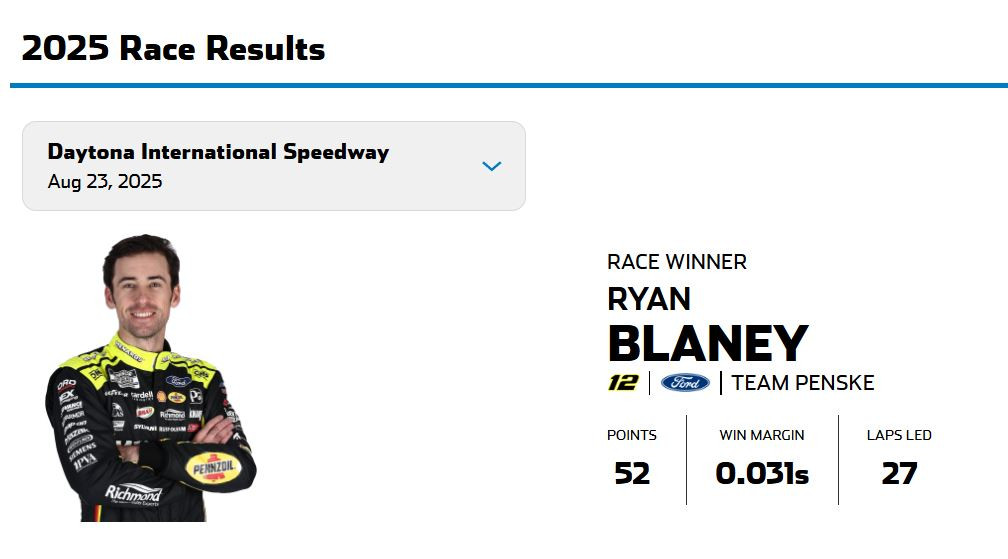Click the WIN MARGIN 0.031s value
The height and width of the screenshot is (559, 1008).
[x=762, y=474]
